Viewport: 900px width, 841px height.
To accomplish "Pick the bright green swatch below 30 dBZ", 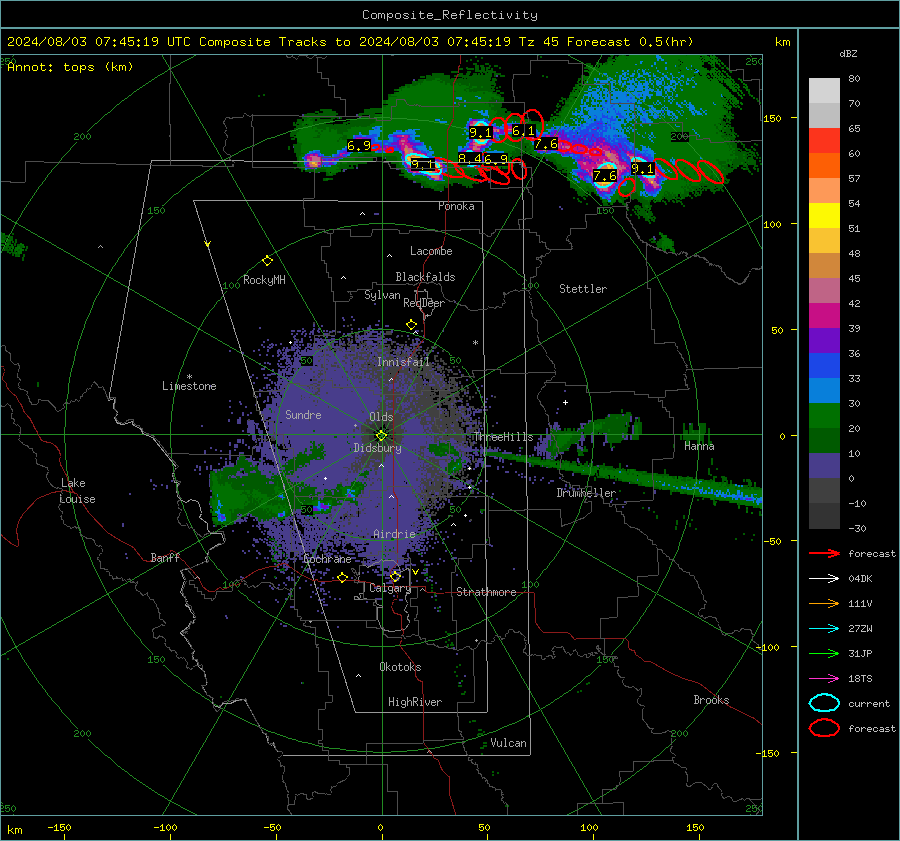I will pos(824,416).
